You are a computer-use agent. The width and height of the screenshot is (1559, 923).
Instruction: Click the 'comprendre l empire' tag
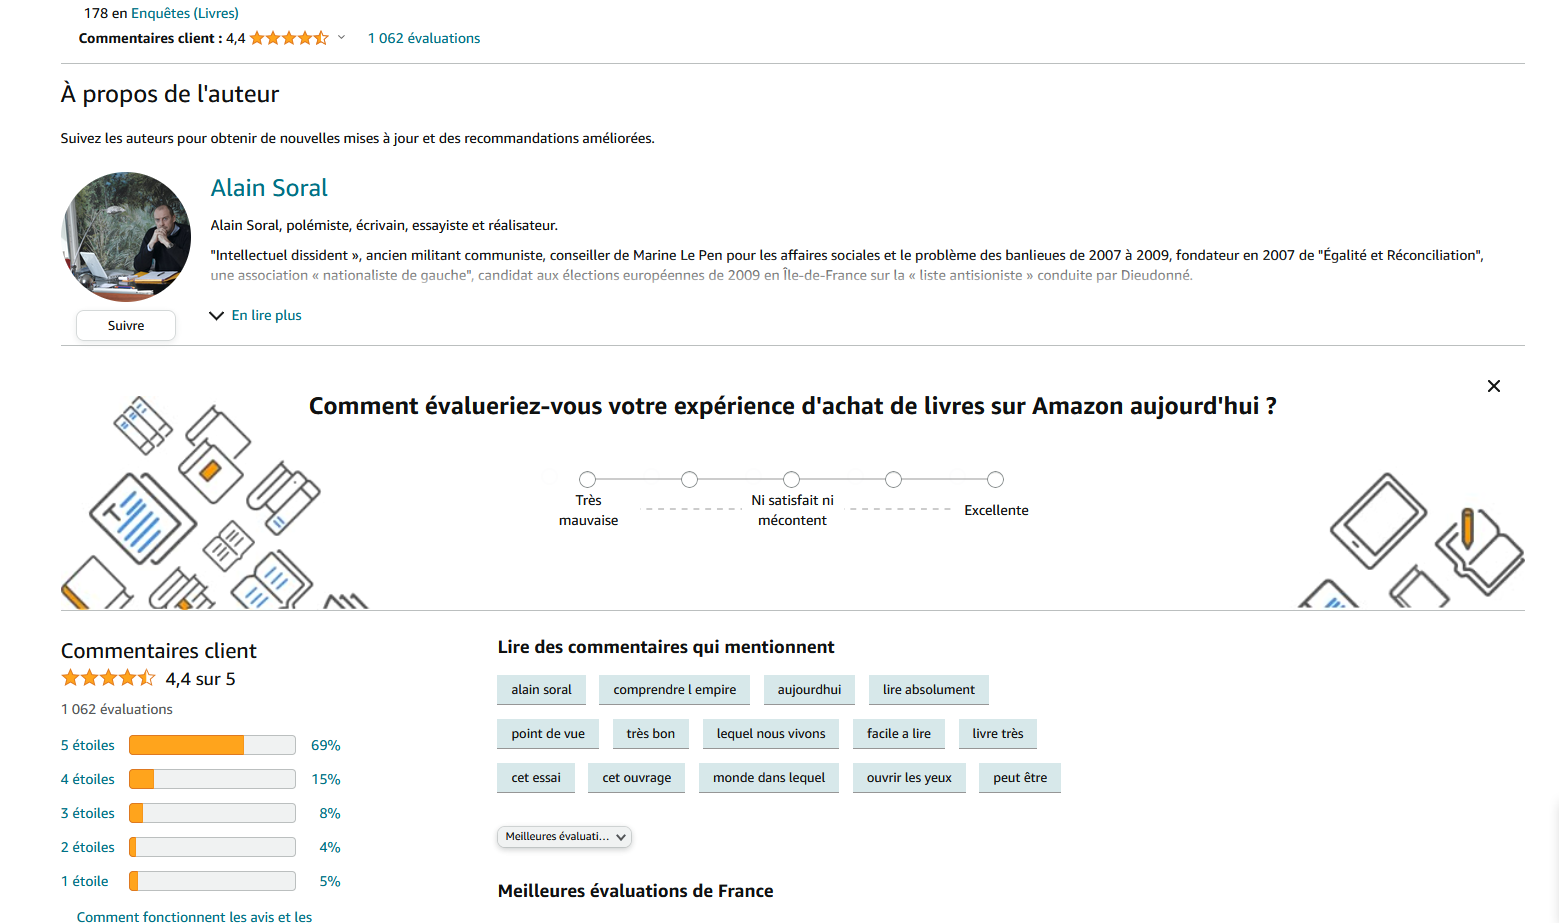[x=674, y=690]
